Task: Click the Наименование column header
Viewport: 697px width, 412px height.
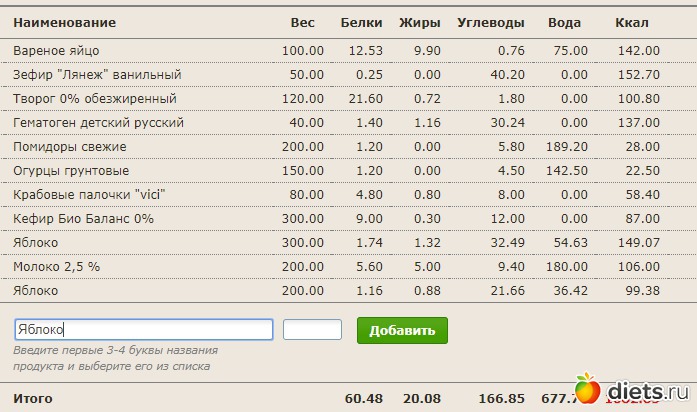Action: [x=64, y=22]
